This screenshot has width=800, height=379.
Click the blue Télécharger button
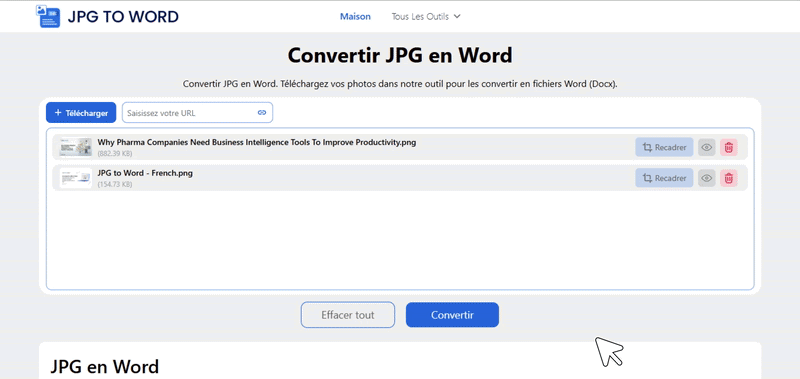coord(81,113)
